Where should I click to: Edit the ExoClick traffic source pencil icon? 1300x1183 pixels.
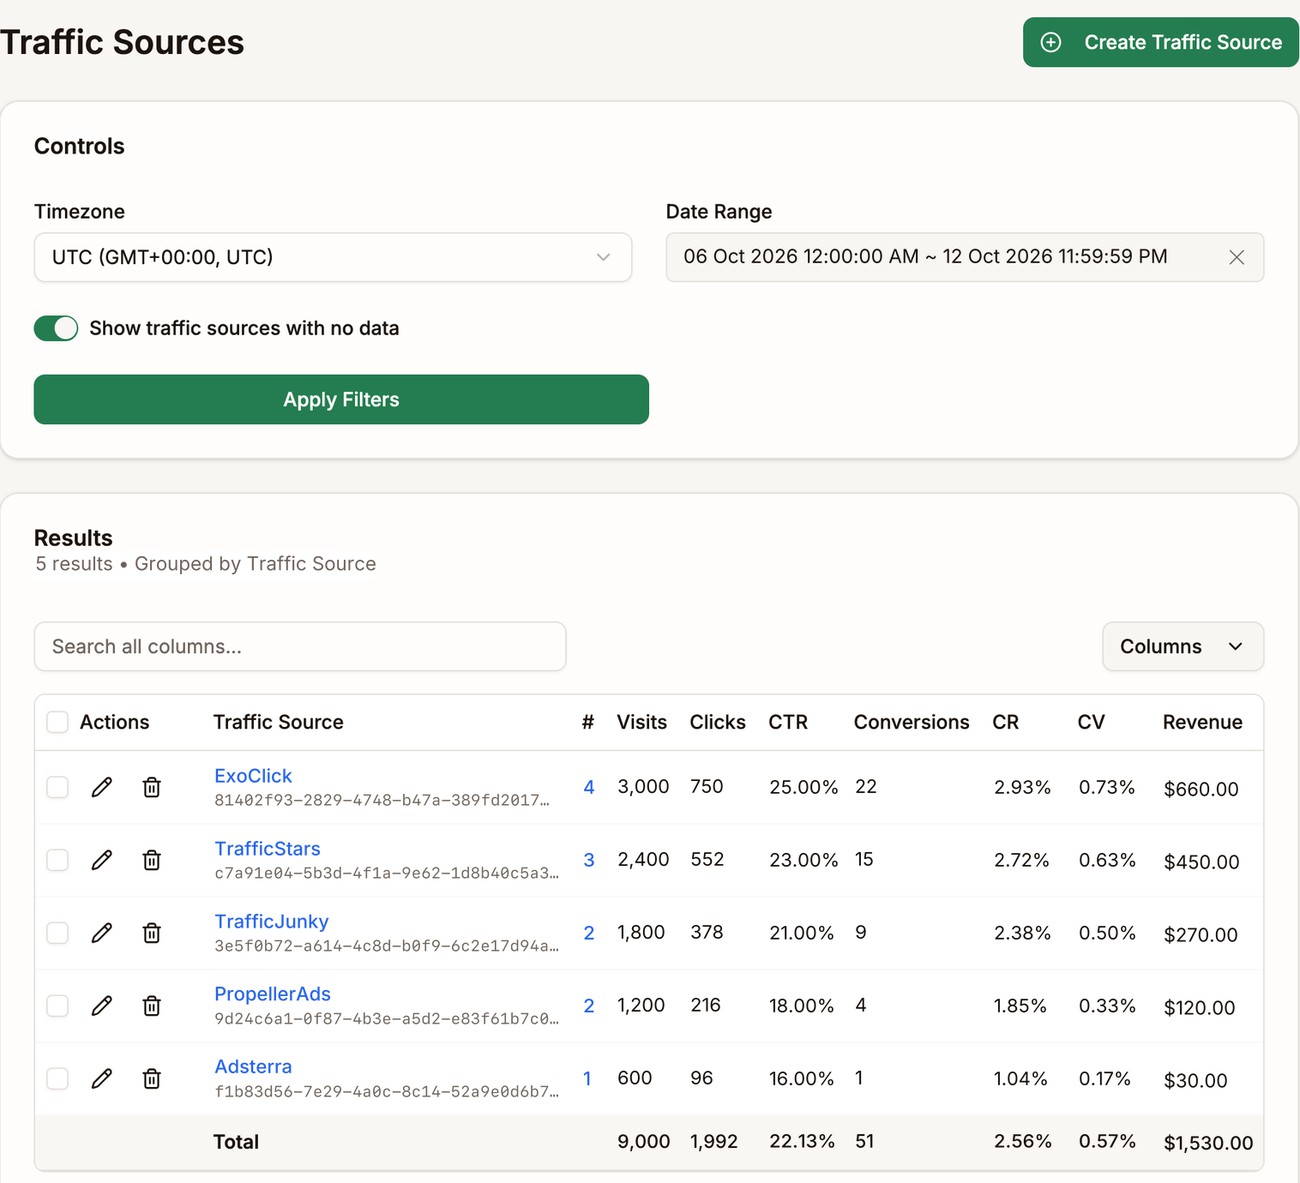pos(101,787)
